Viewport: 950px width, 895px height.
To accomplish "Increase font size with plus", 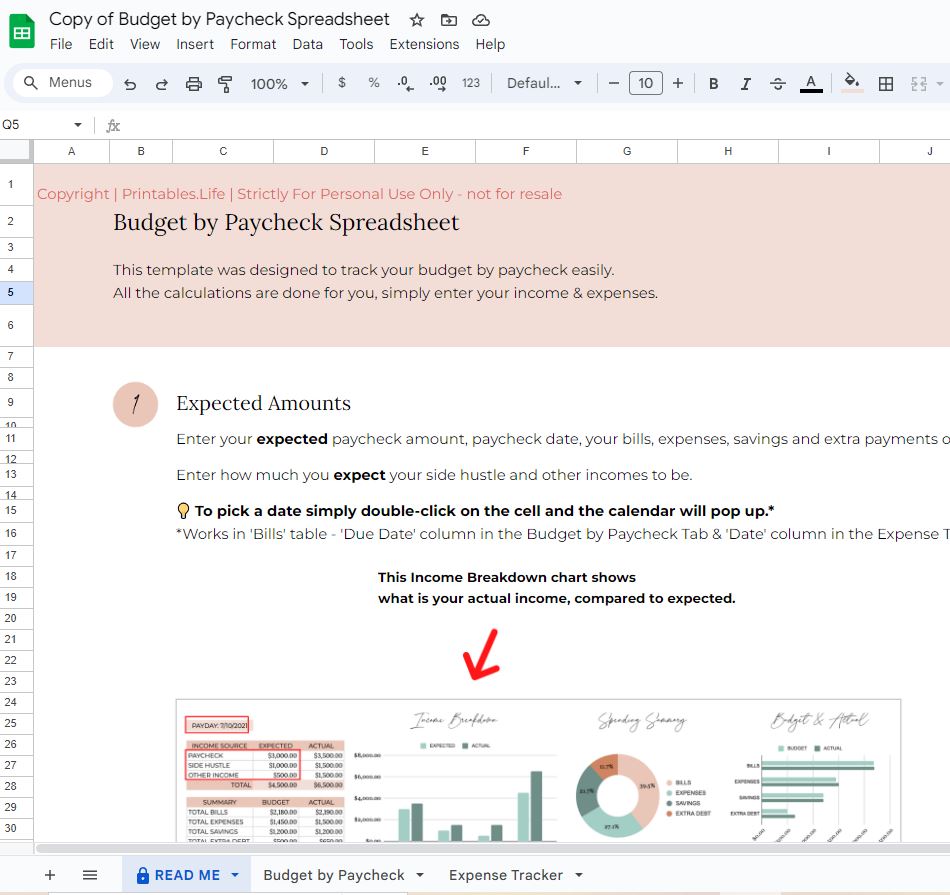I will pyautogui.click(x=678, y=83).
